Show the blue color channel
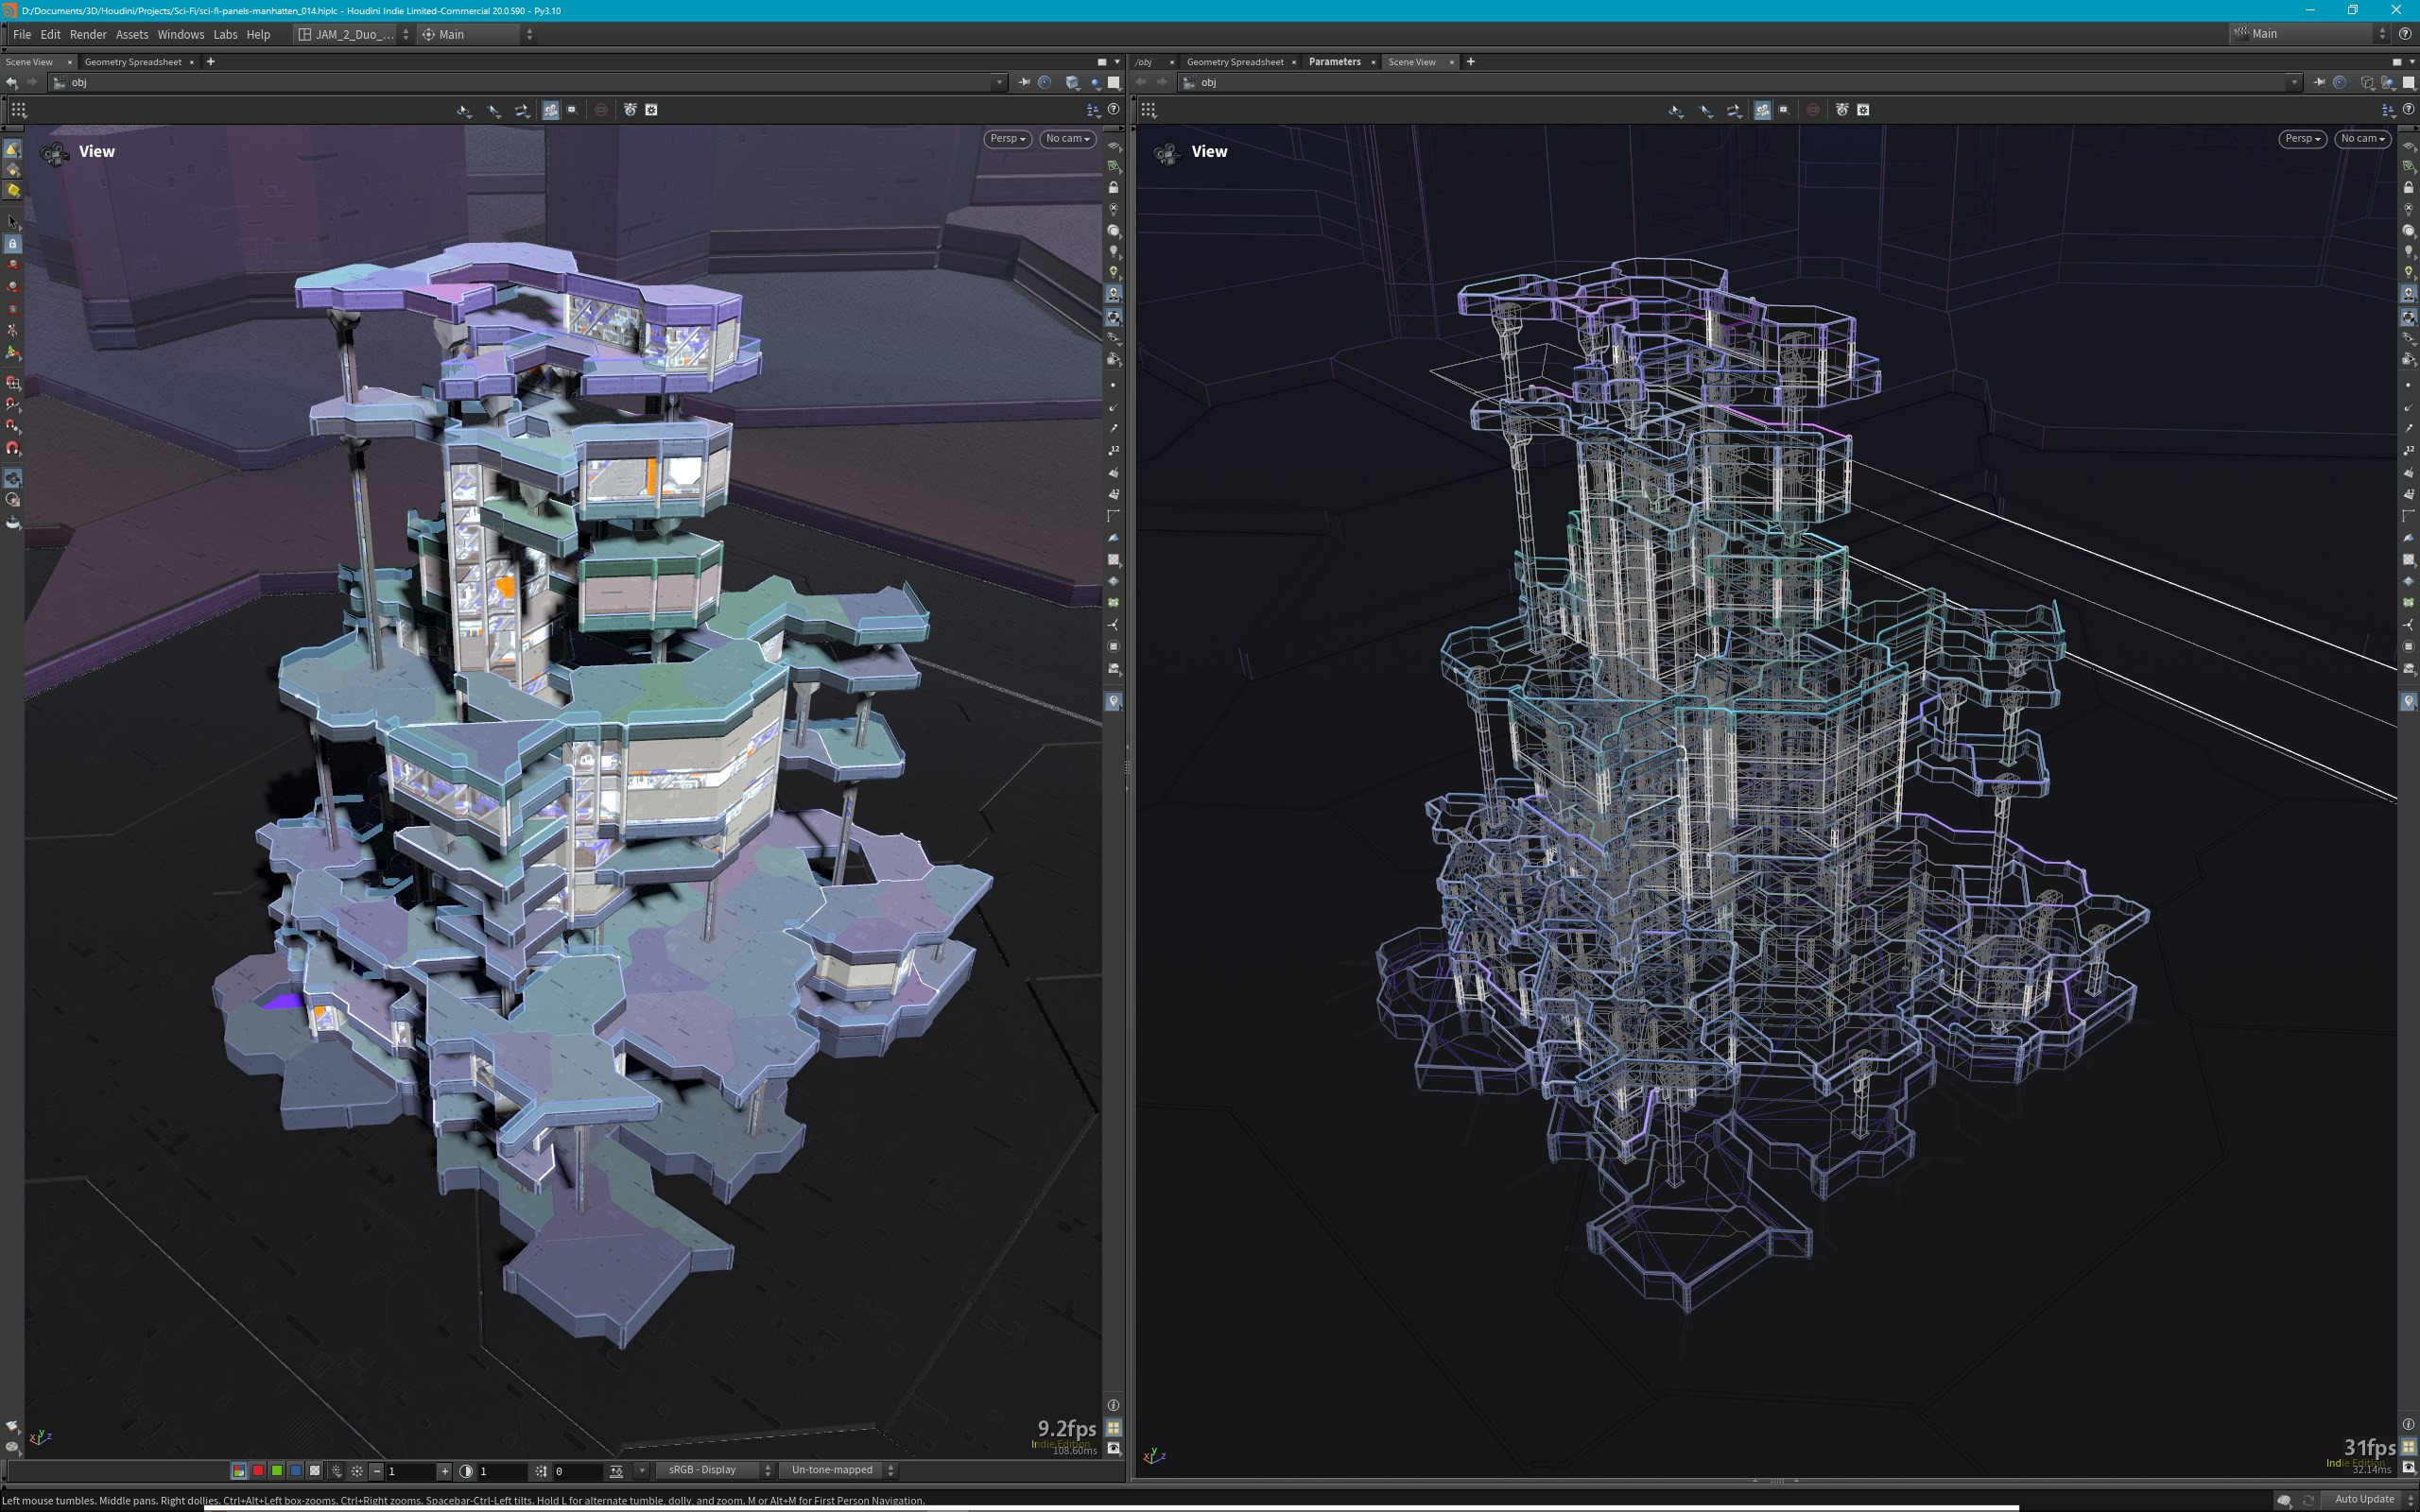2420x1512 pixels. [x=296, y=1470]
